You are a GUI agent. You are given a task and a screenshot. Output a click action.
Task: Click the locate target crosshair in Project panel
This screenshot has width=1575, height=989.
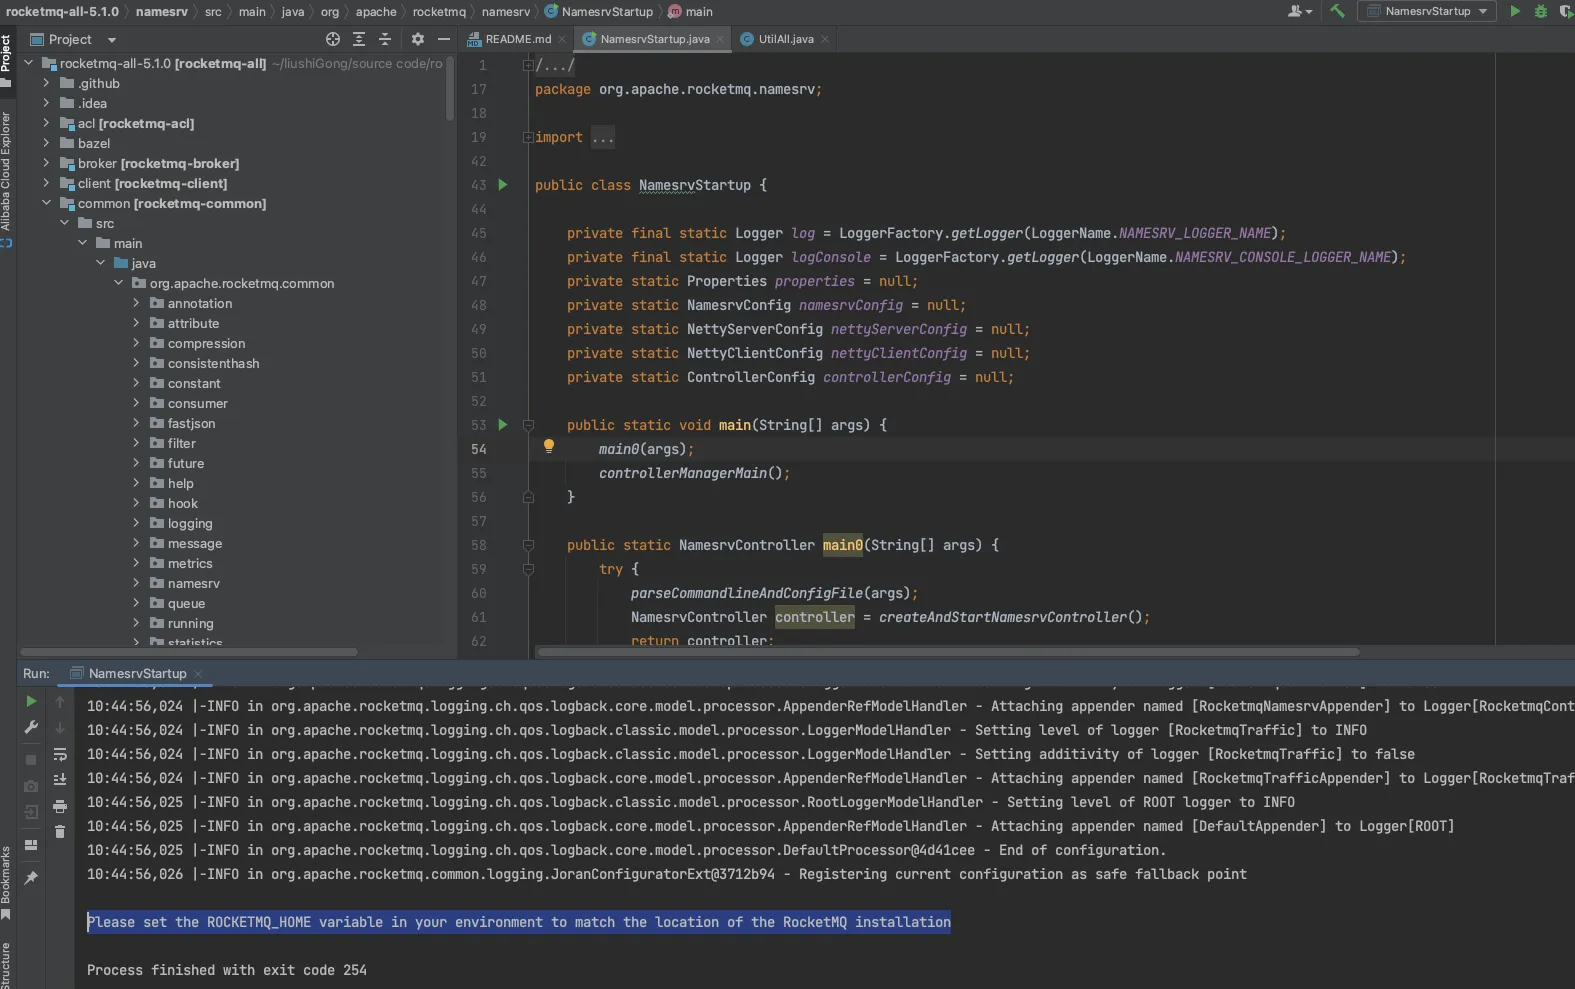point(333,39)
